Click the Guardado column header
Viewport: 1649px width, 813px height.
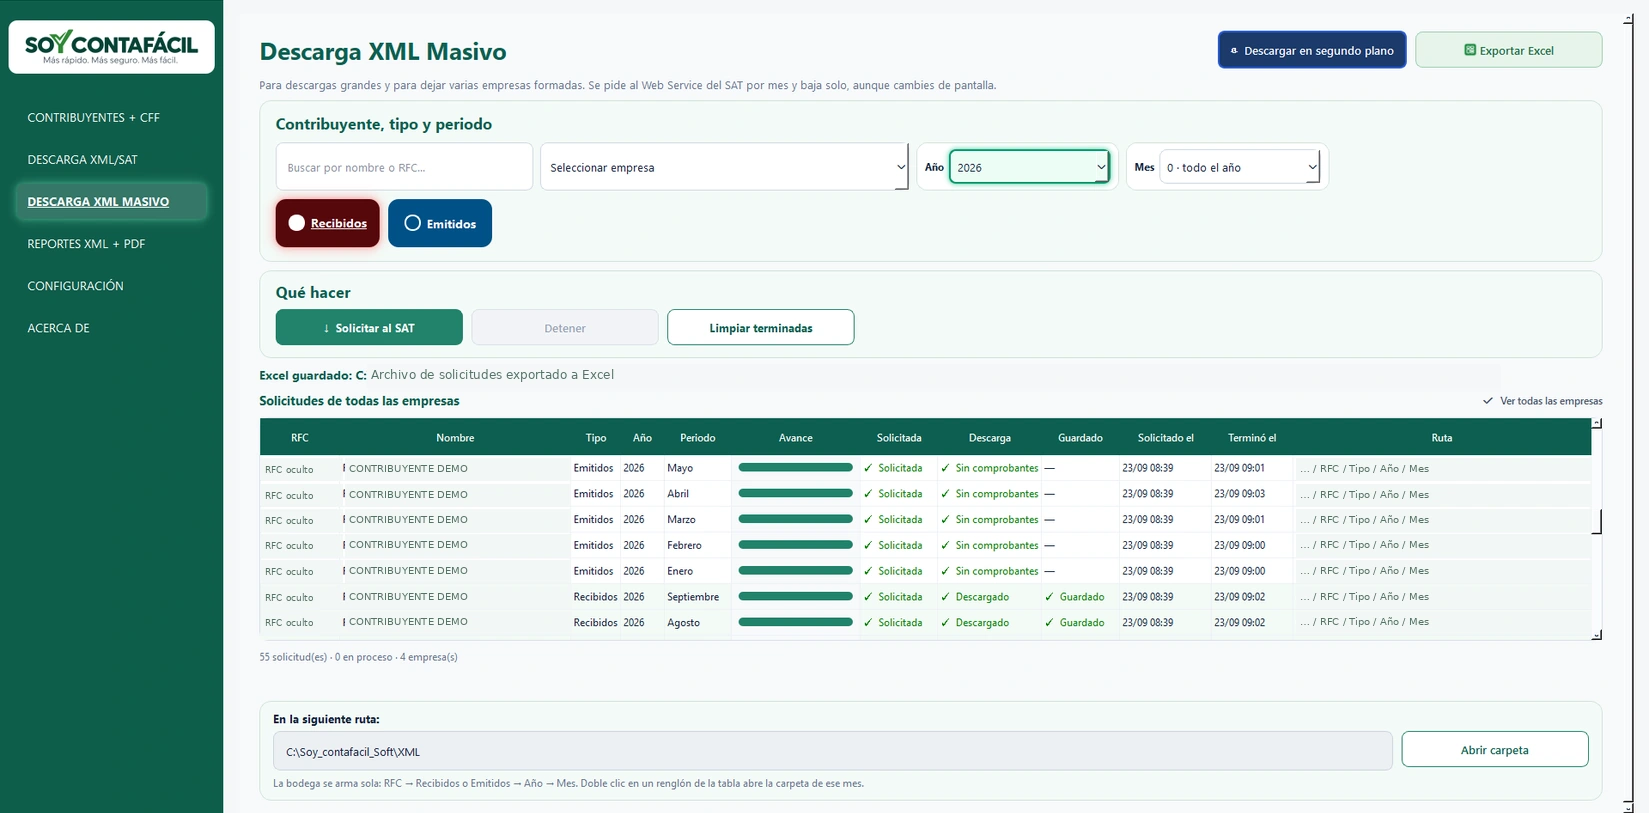(x=1080, y=437)
